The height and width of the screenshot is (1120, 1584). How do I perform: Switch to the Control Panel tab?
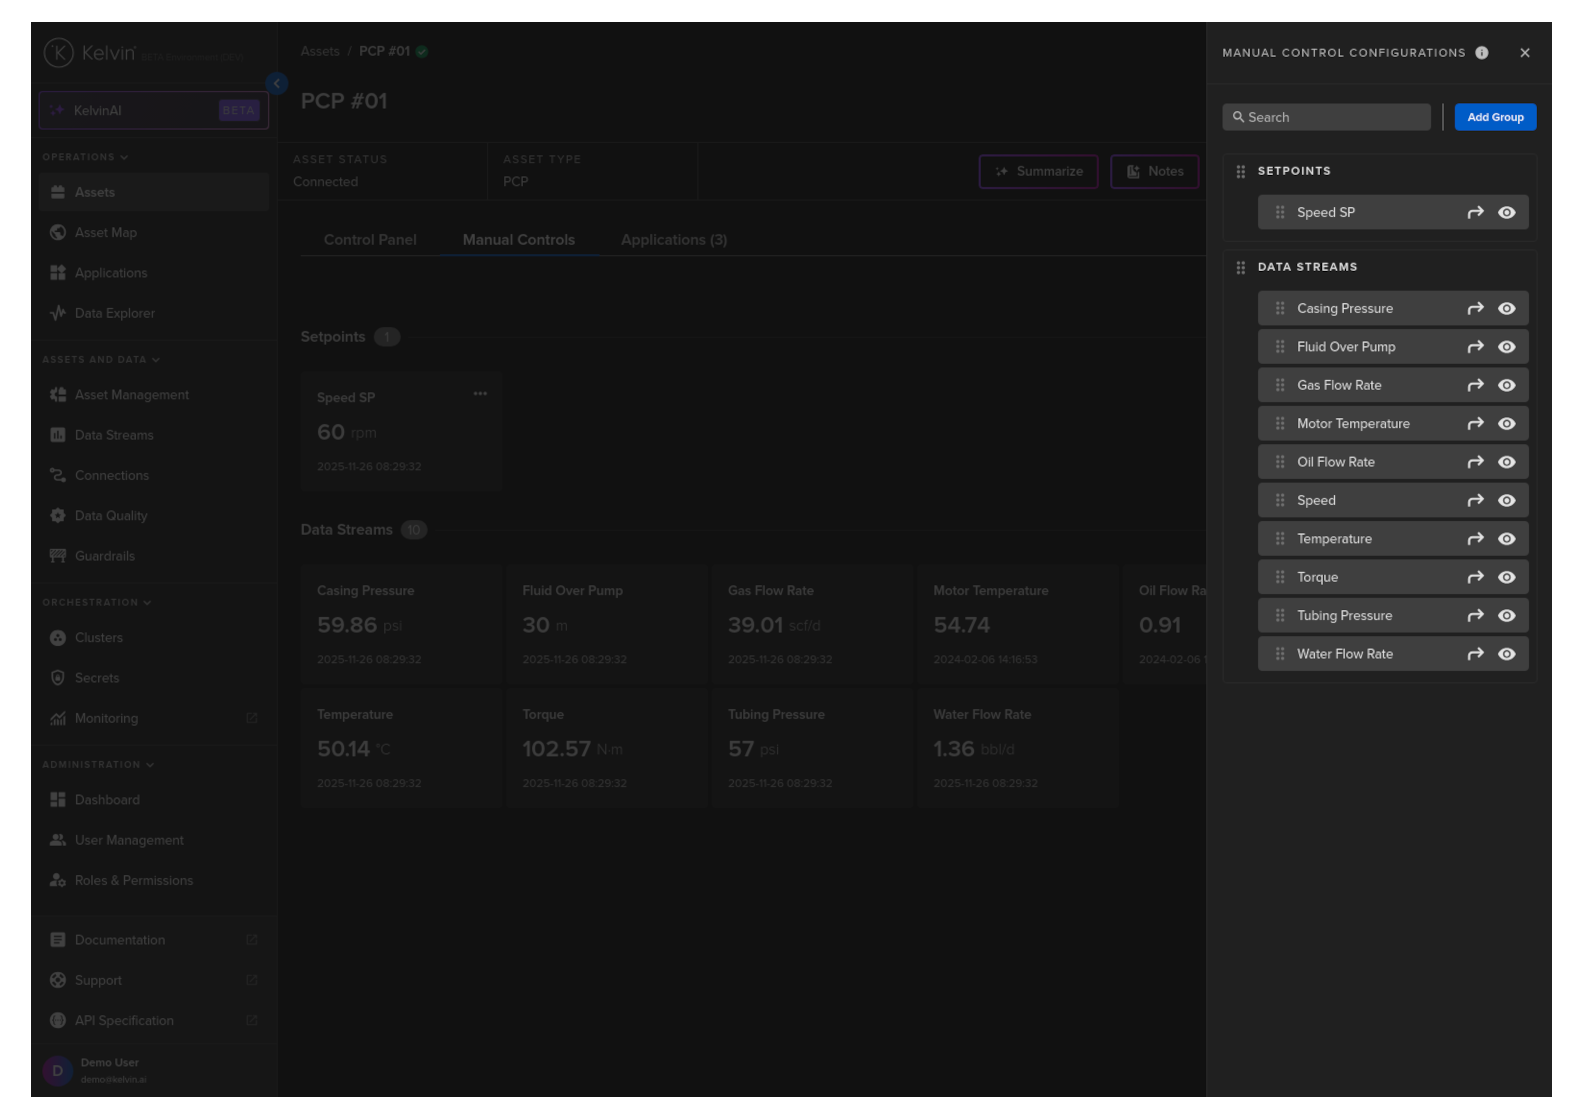370,240
